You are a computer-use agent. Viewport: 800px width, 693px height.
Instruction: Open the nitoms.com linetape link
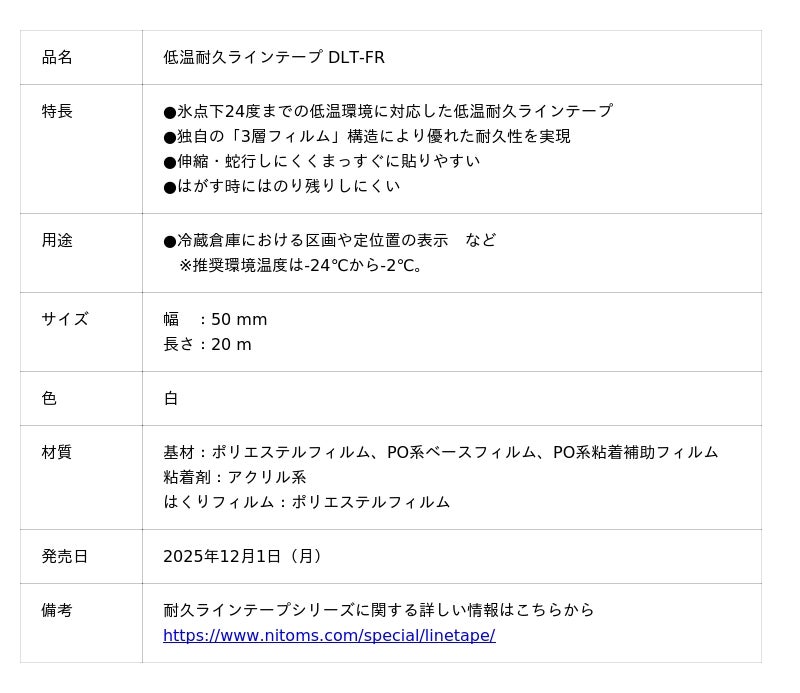[x=329, y=635]
